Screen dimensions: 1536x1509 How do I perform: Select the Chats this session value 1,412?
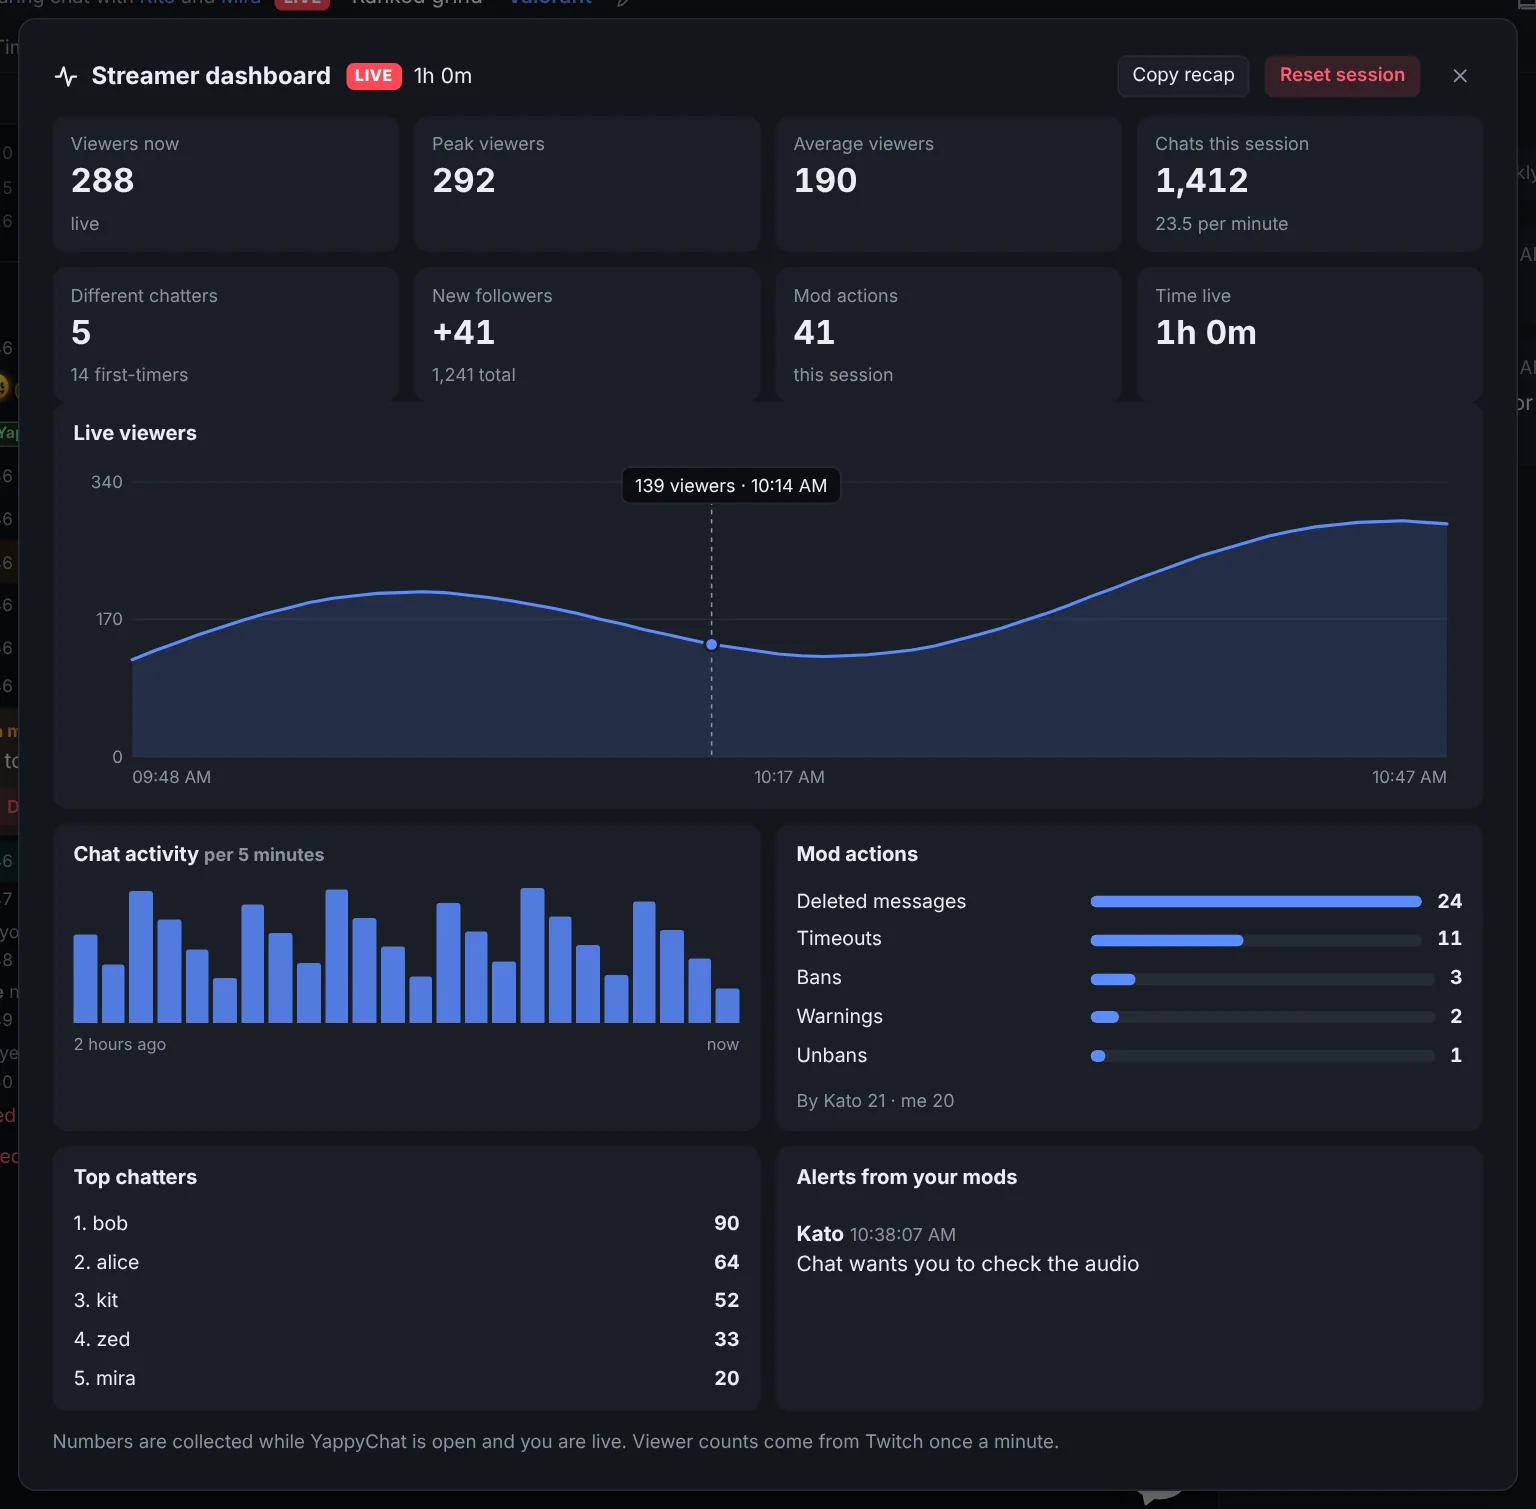[1202, 181]
